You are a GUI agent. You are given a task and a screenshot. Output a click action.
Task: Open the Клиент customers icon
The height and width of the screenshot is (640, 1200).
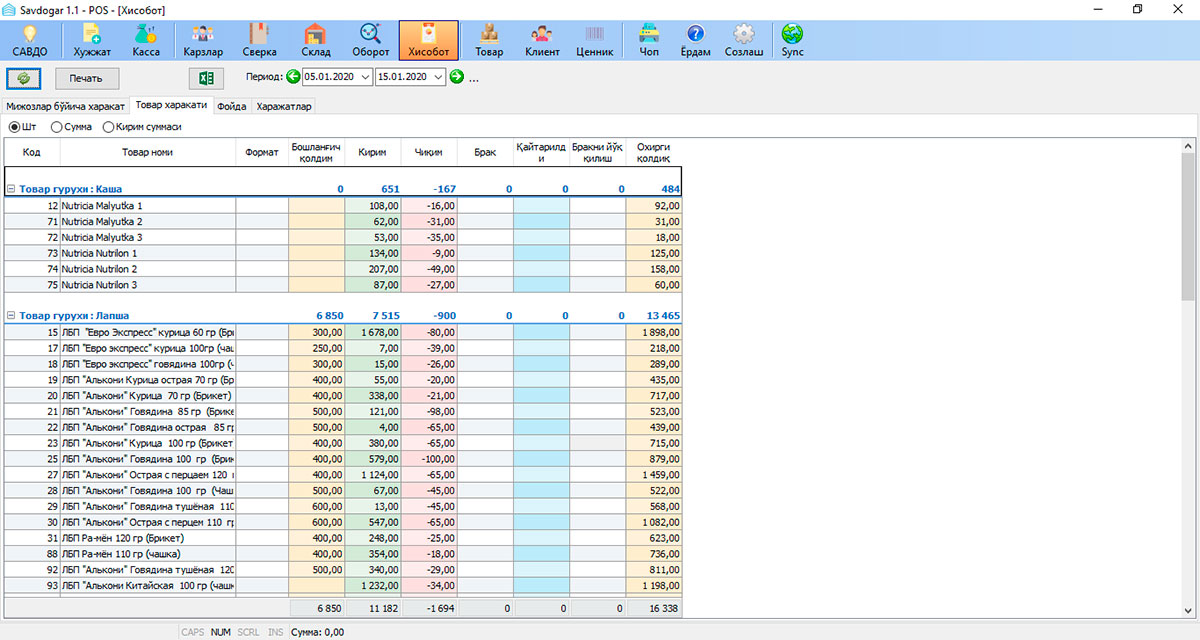pyautogui.click(x=542, y=40)
